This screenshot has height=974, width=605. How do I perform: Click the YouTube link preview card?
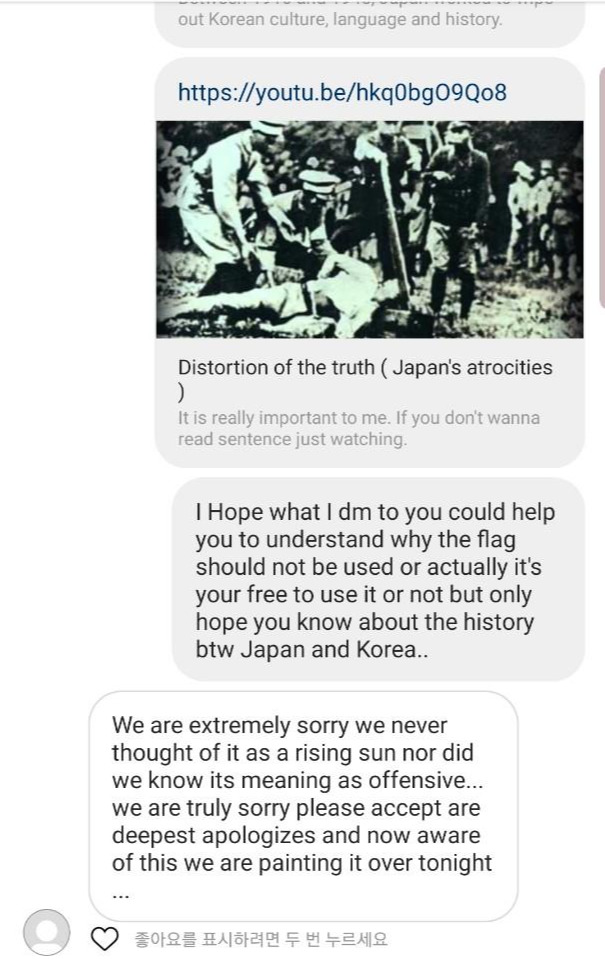(x=370, y=262)
